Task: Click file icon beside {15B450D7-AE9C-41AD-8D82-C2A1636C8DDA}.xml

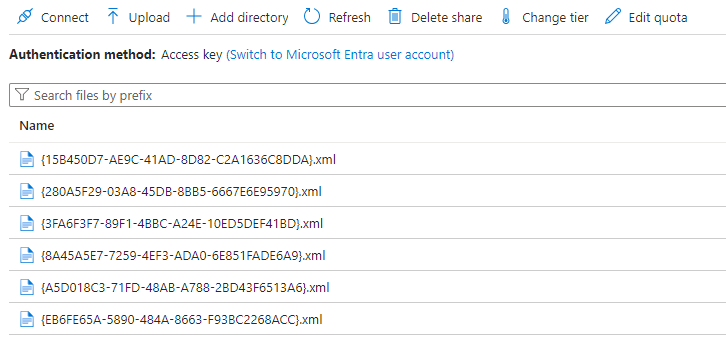Action: coord(27,159)
